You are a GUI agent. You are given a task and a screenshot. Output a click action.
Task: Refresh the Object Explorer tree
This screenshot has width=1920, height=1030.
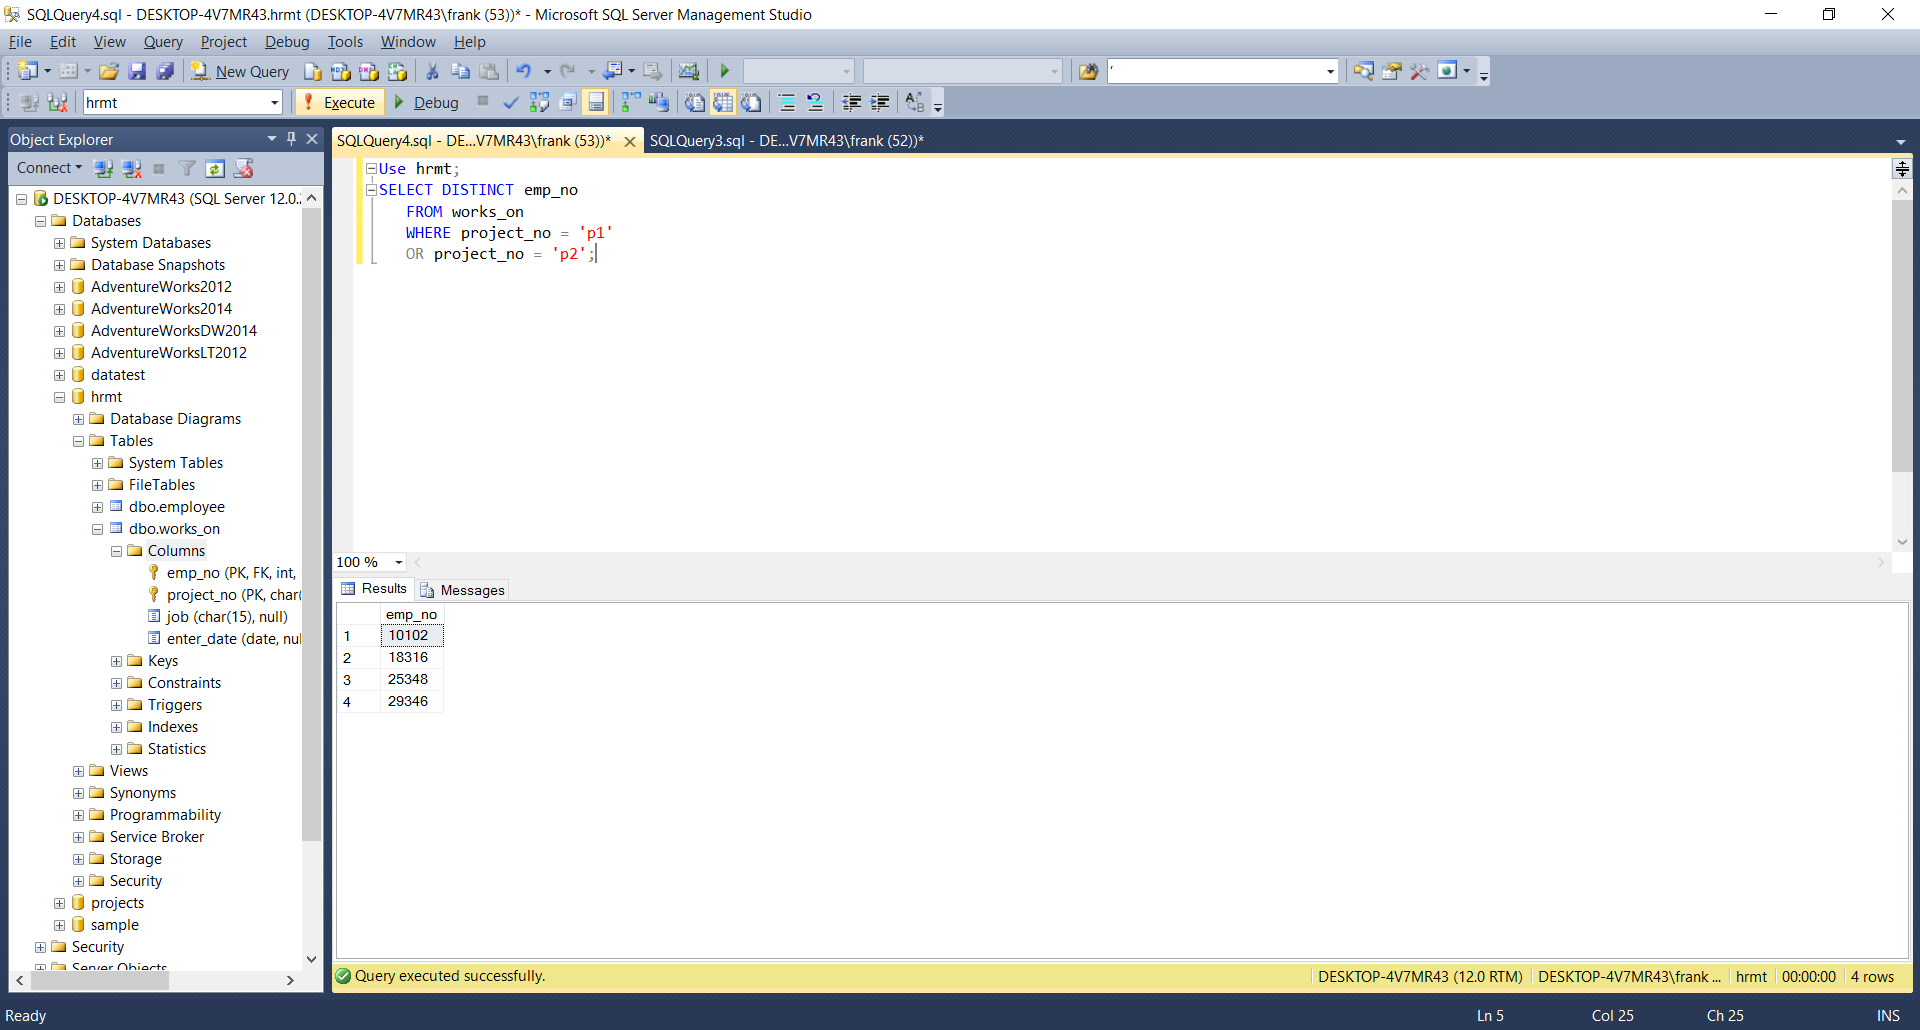(215, 168)
